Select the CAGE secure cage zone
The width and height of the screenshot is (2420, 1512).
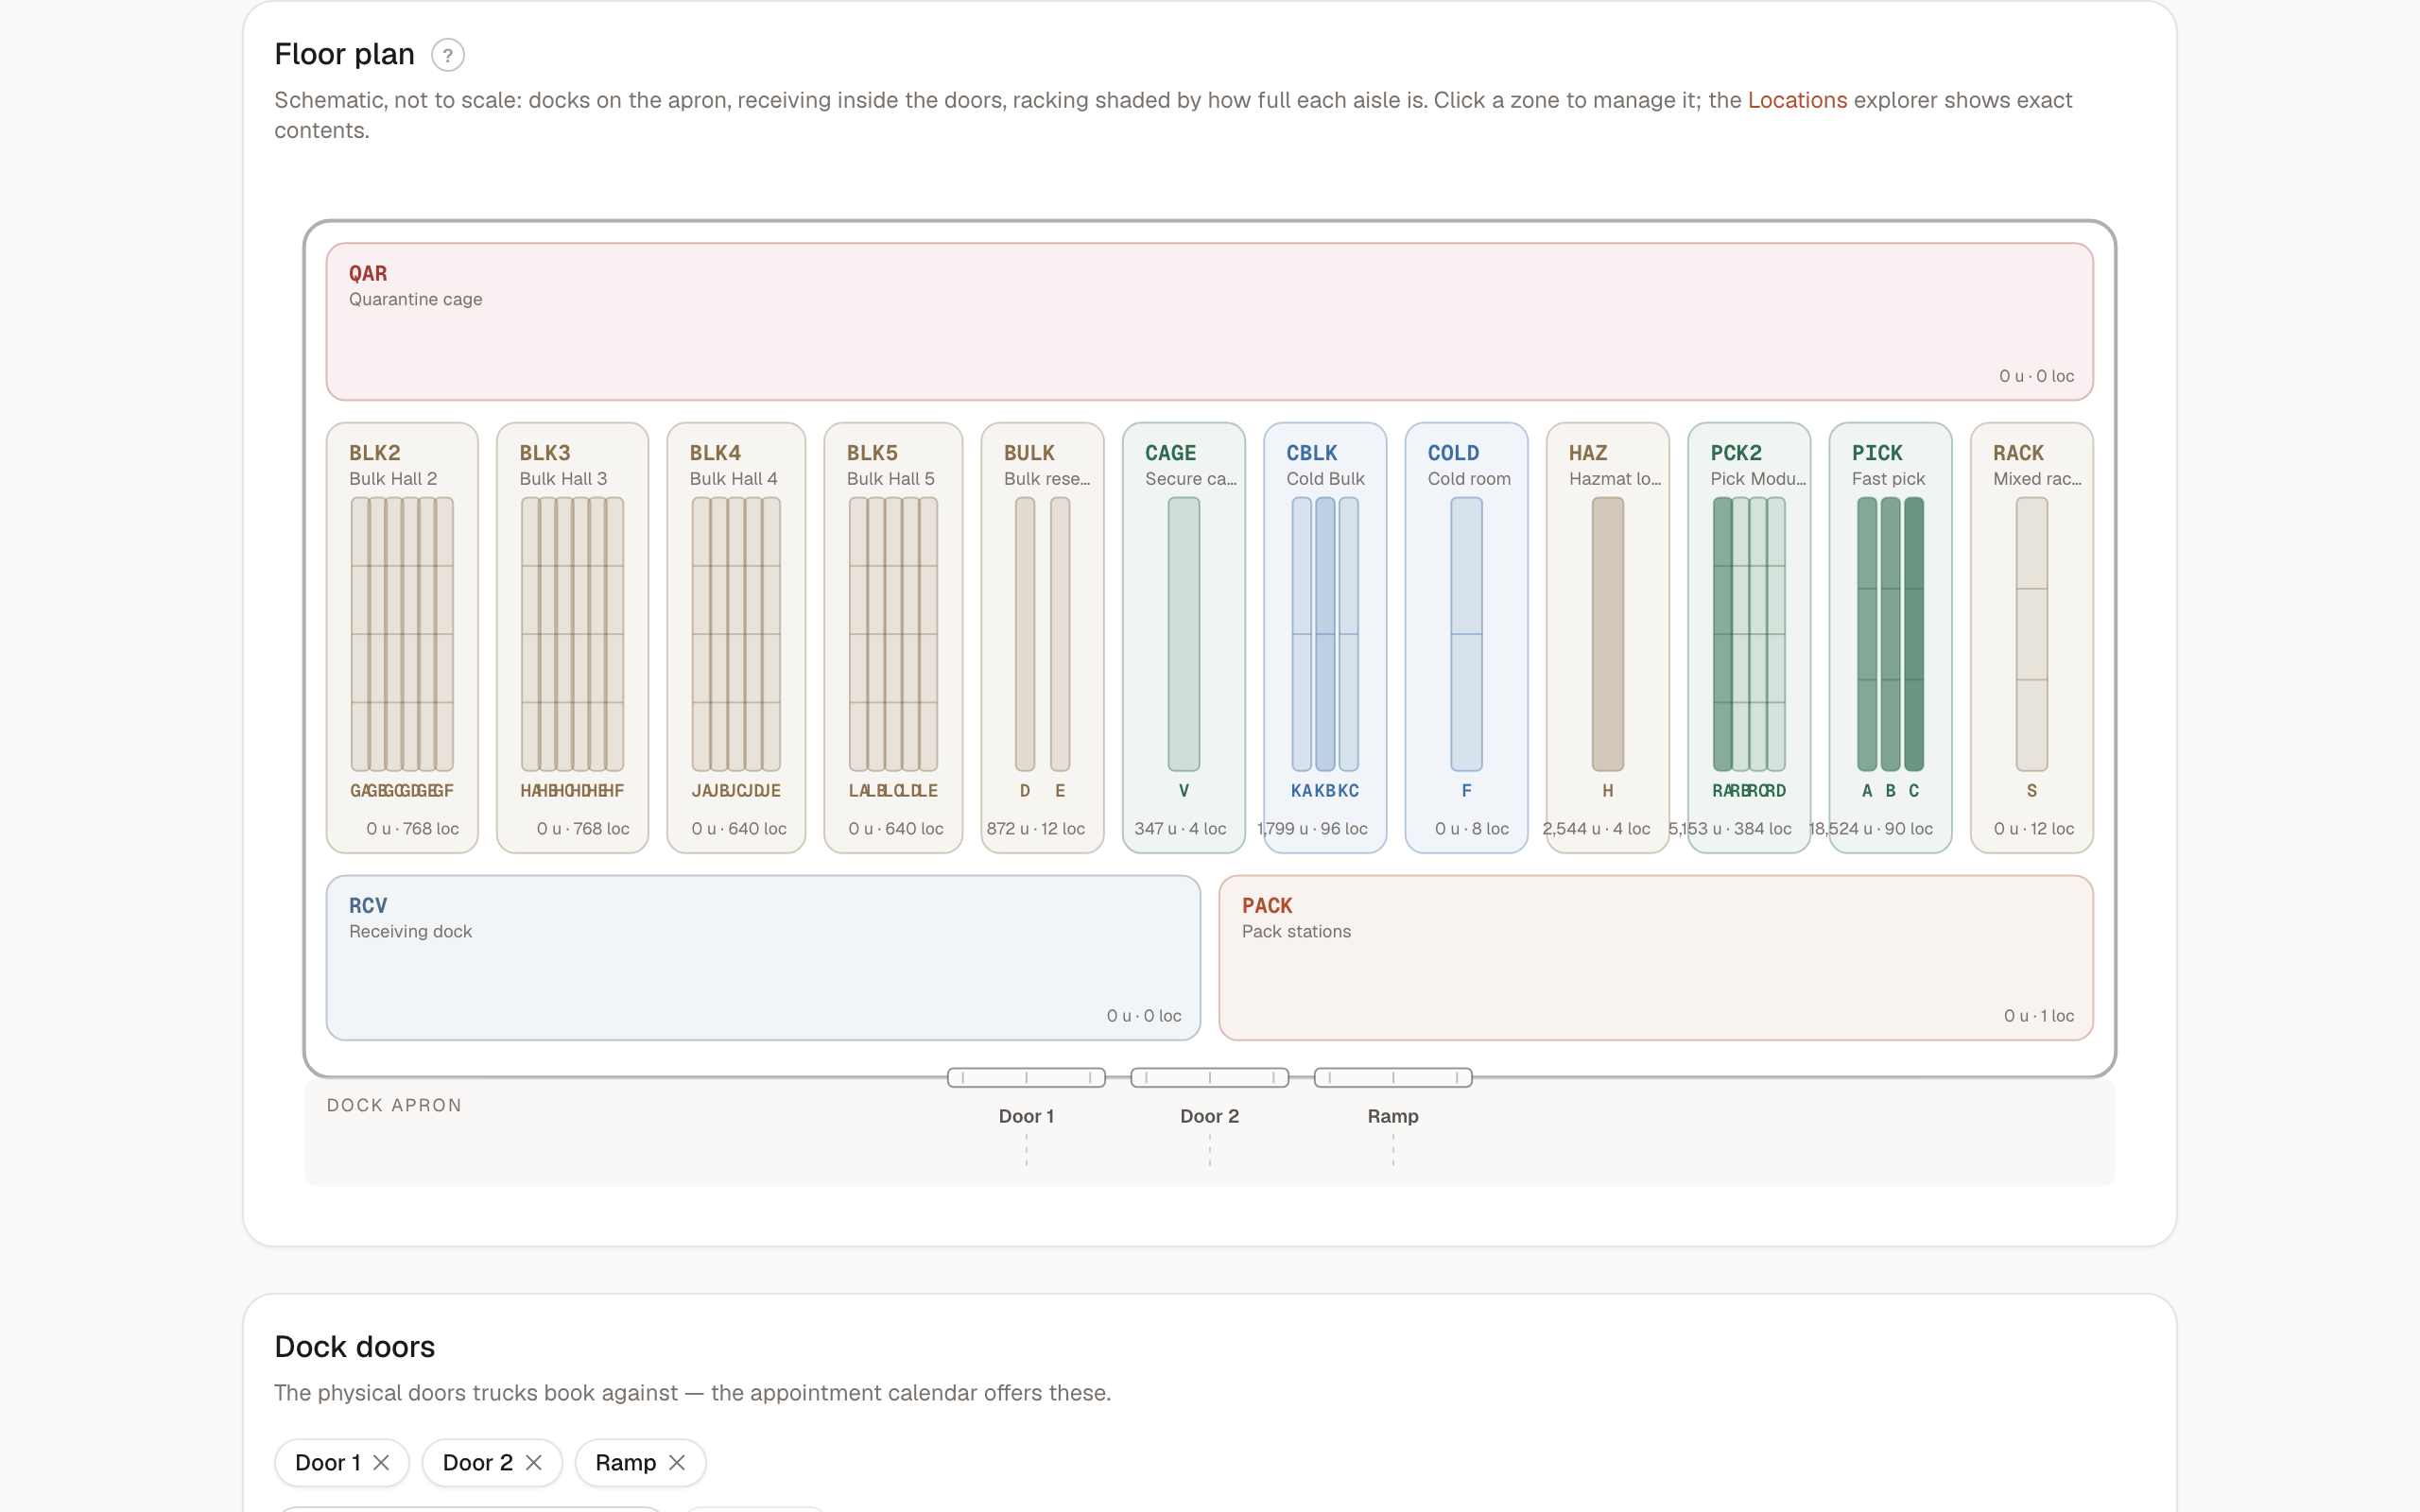1184,637
